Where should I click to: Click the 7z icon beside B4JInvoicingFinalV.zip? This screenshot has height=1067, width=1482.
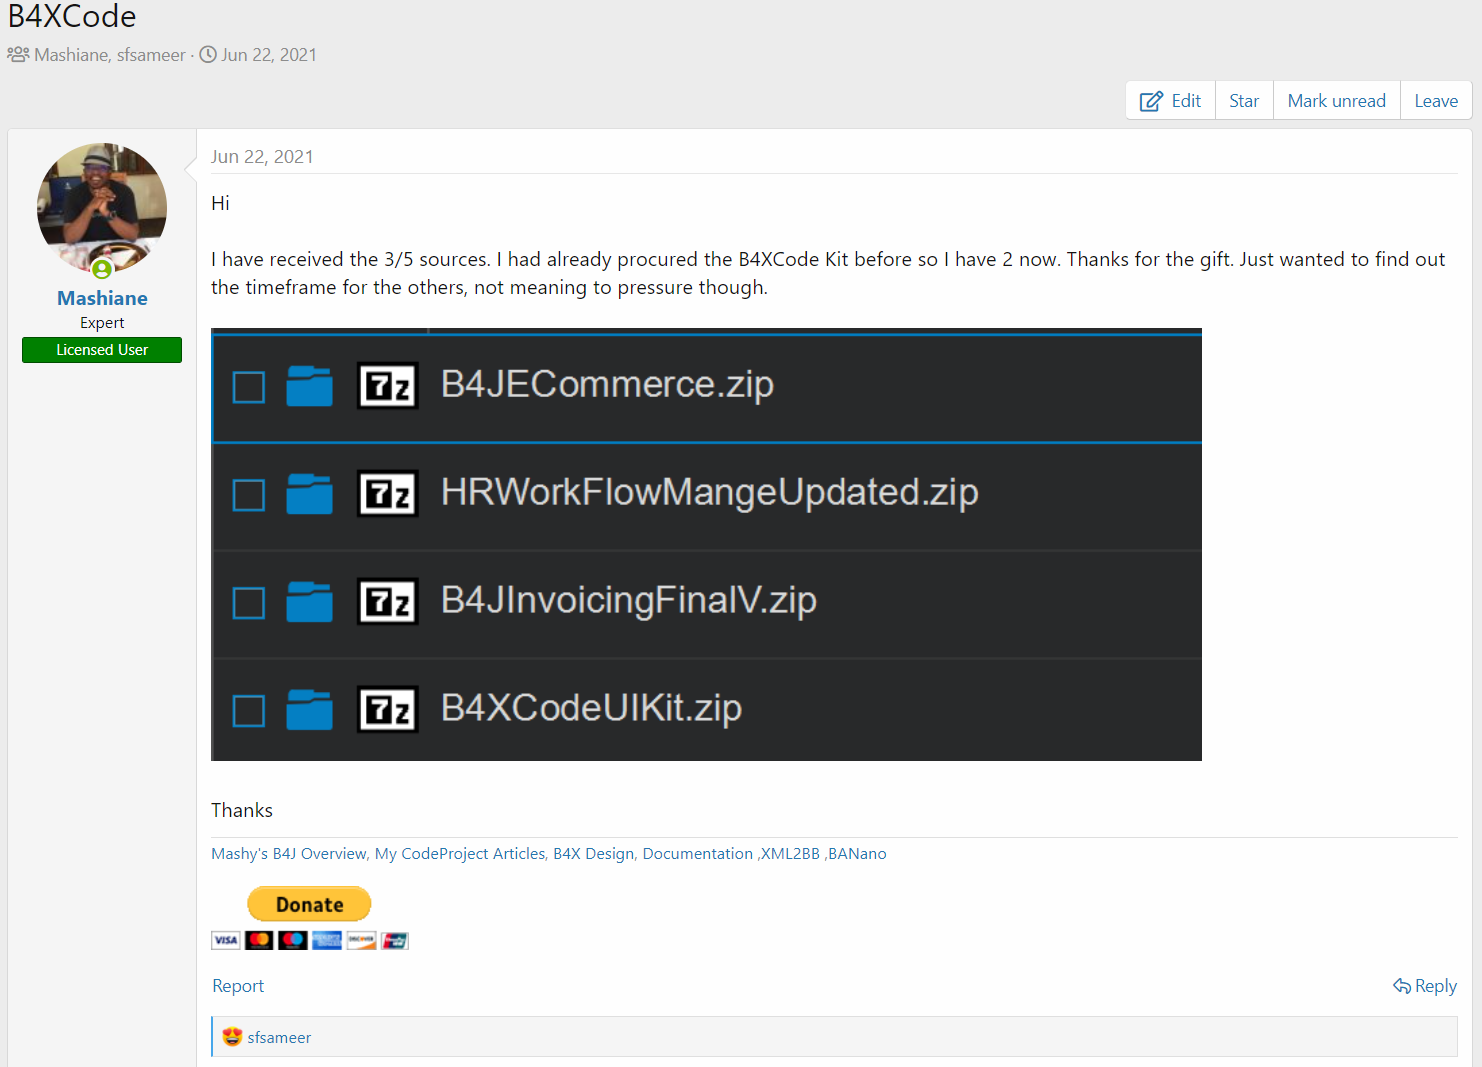(x=388, y=602)
